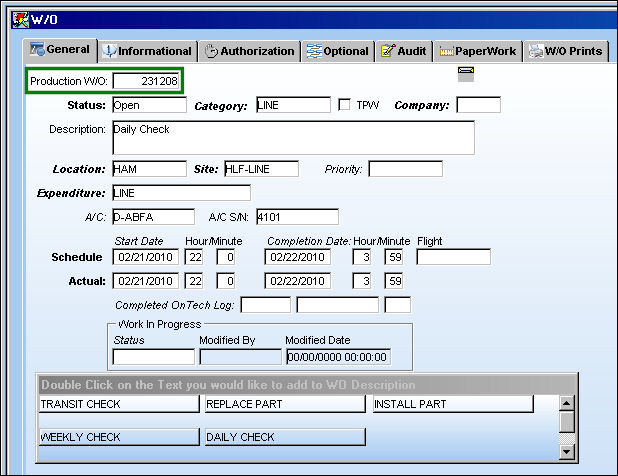Select WEEKLY CHECK description text

[119, 437]
